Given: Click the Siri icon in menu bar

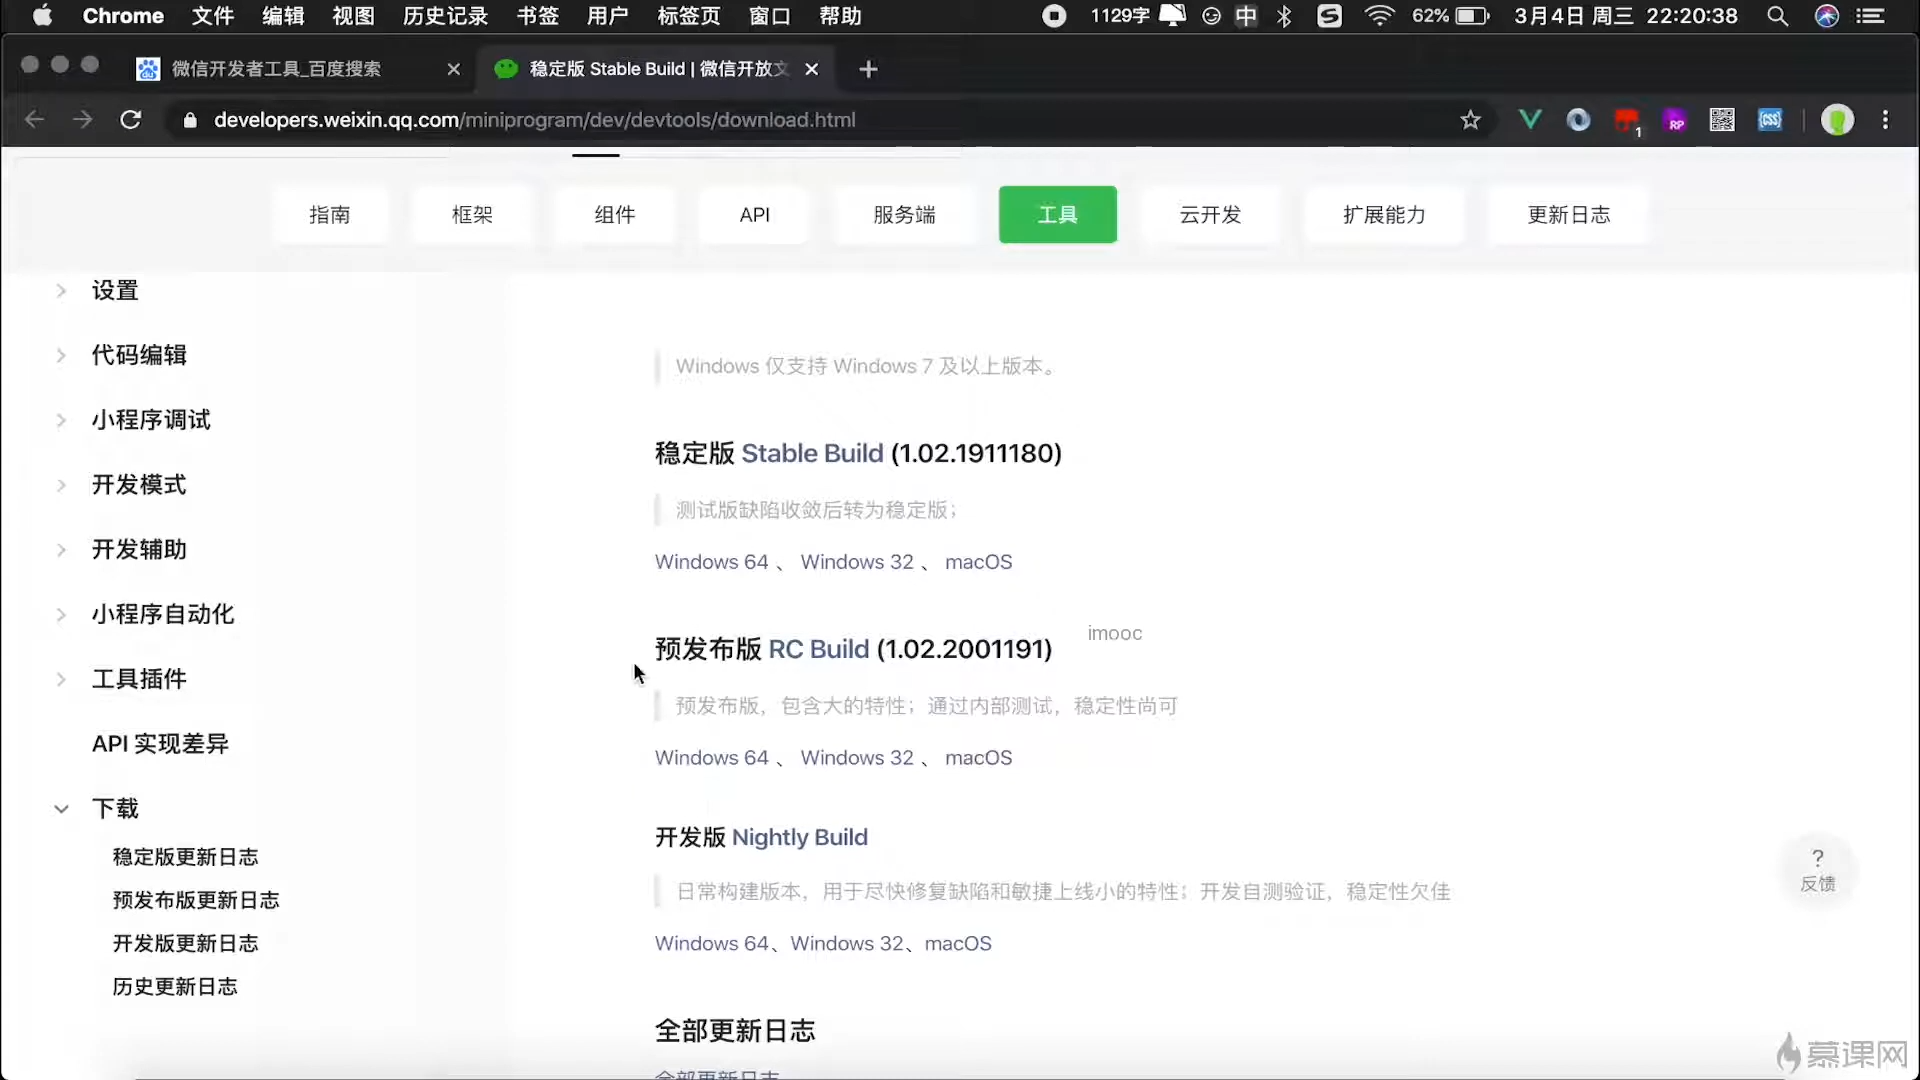Looking at the screenshot, I should point(1827,16).
